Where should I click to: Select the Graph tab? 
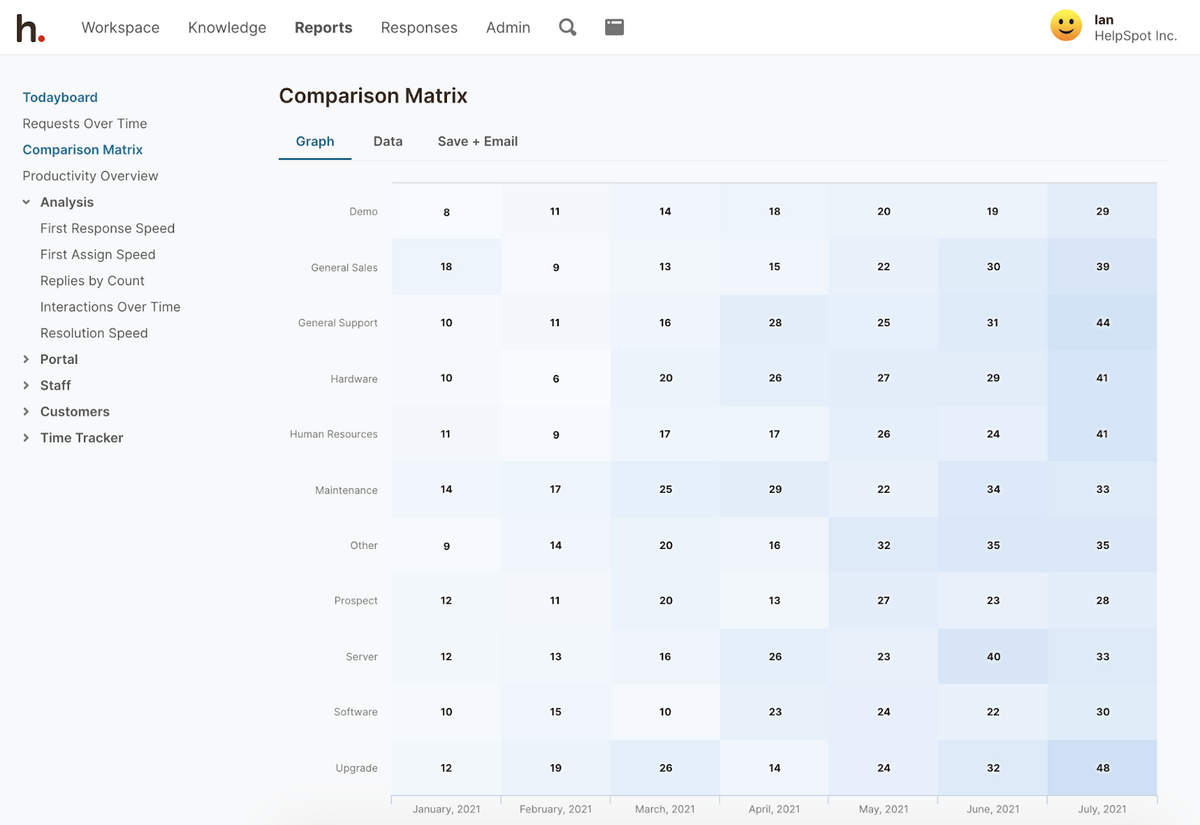click(x=315, y=141)
